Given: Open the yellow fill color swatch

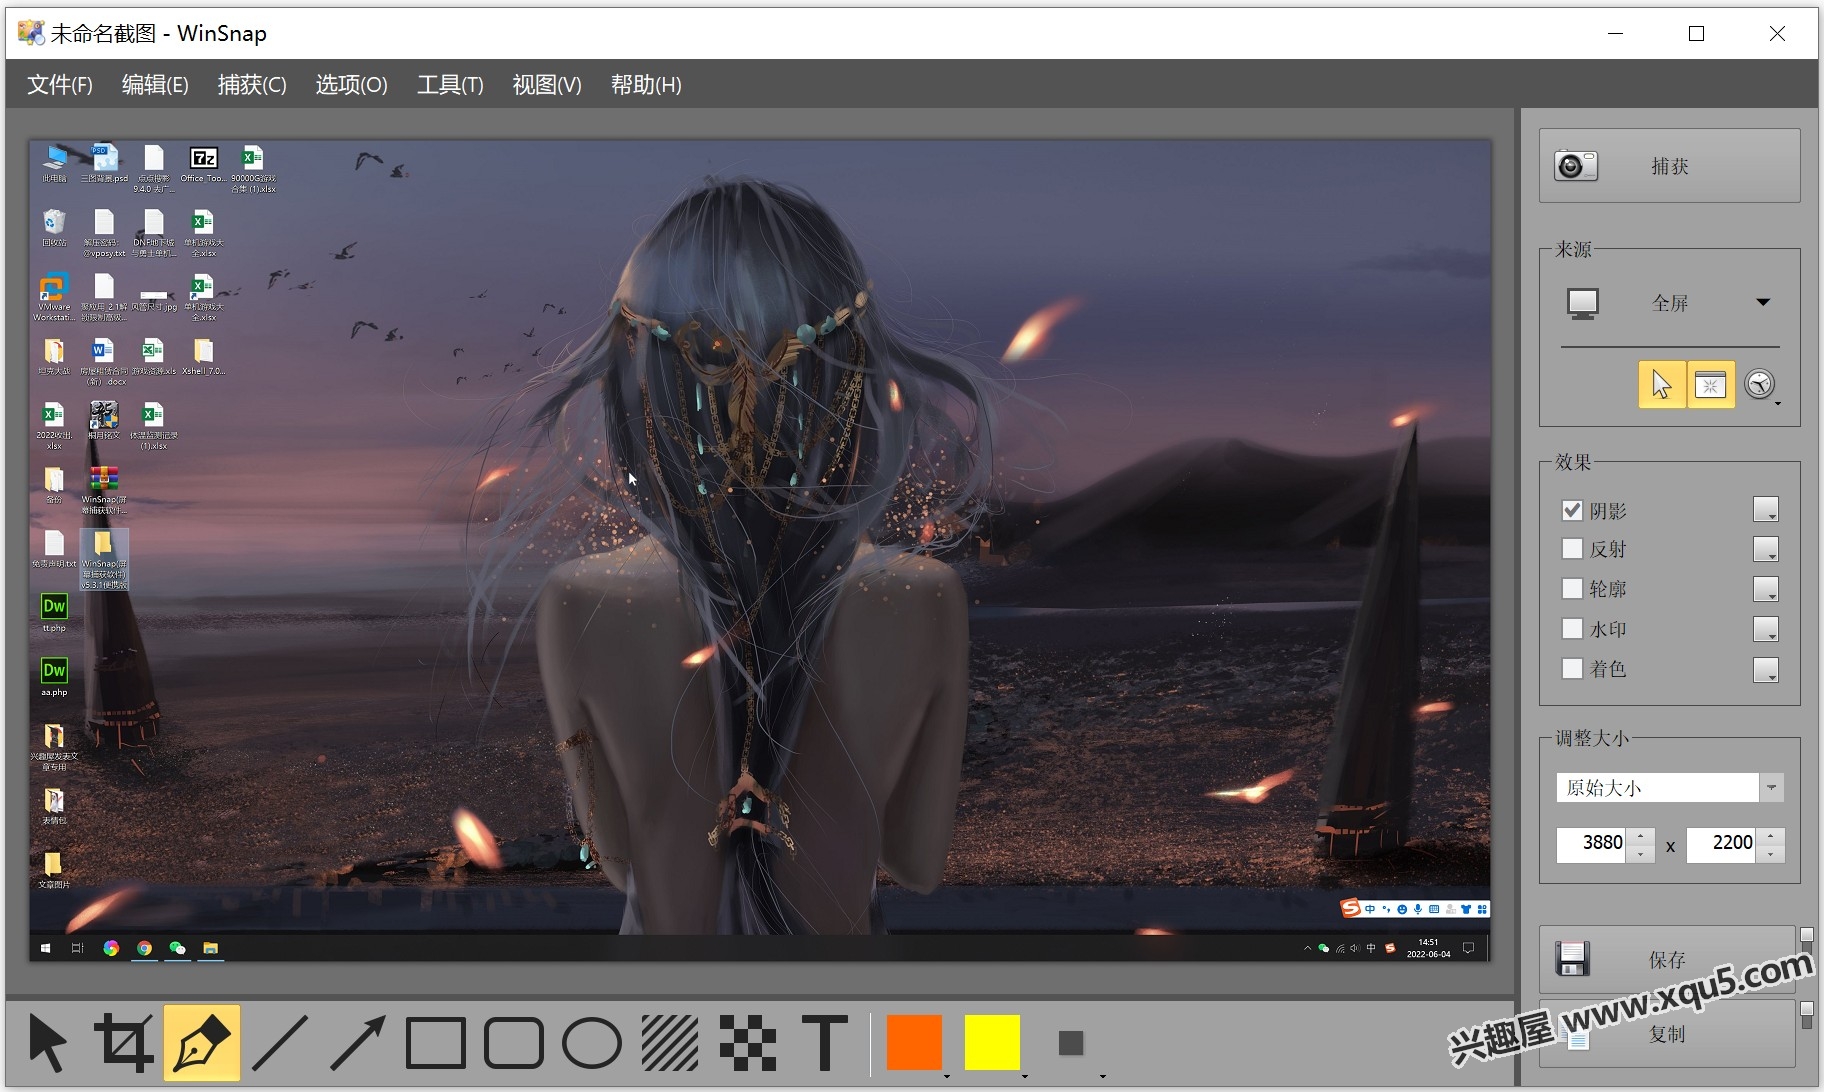Looking at the screenshot, I should [x=992, y=1042].
